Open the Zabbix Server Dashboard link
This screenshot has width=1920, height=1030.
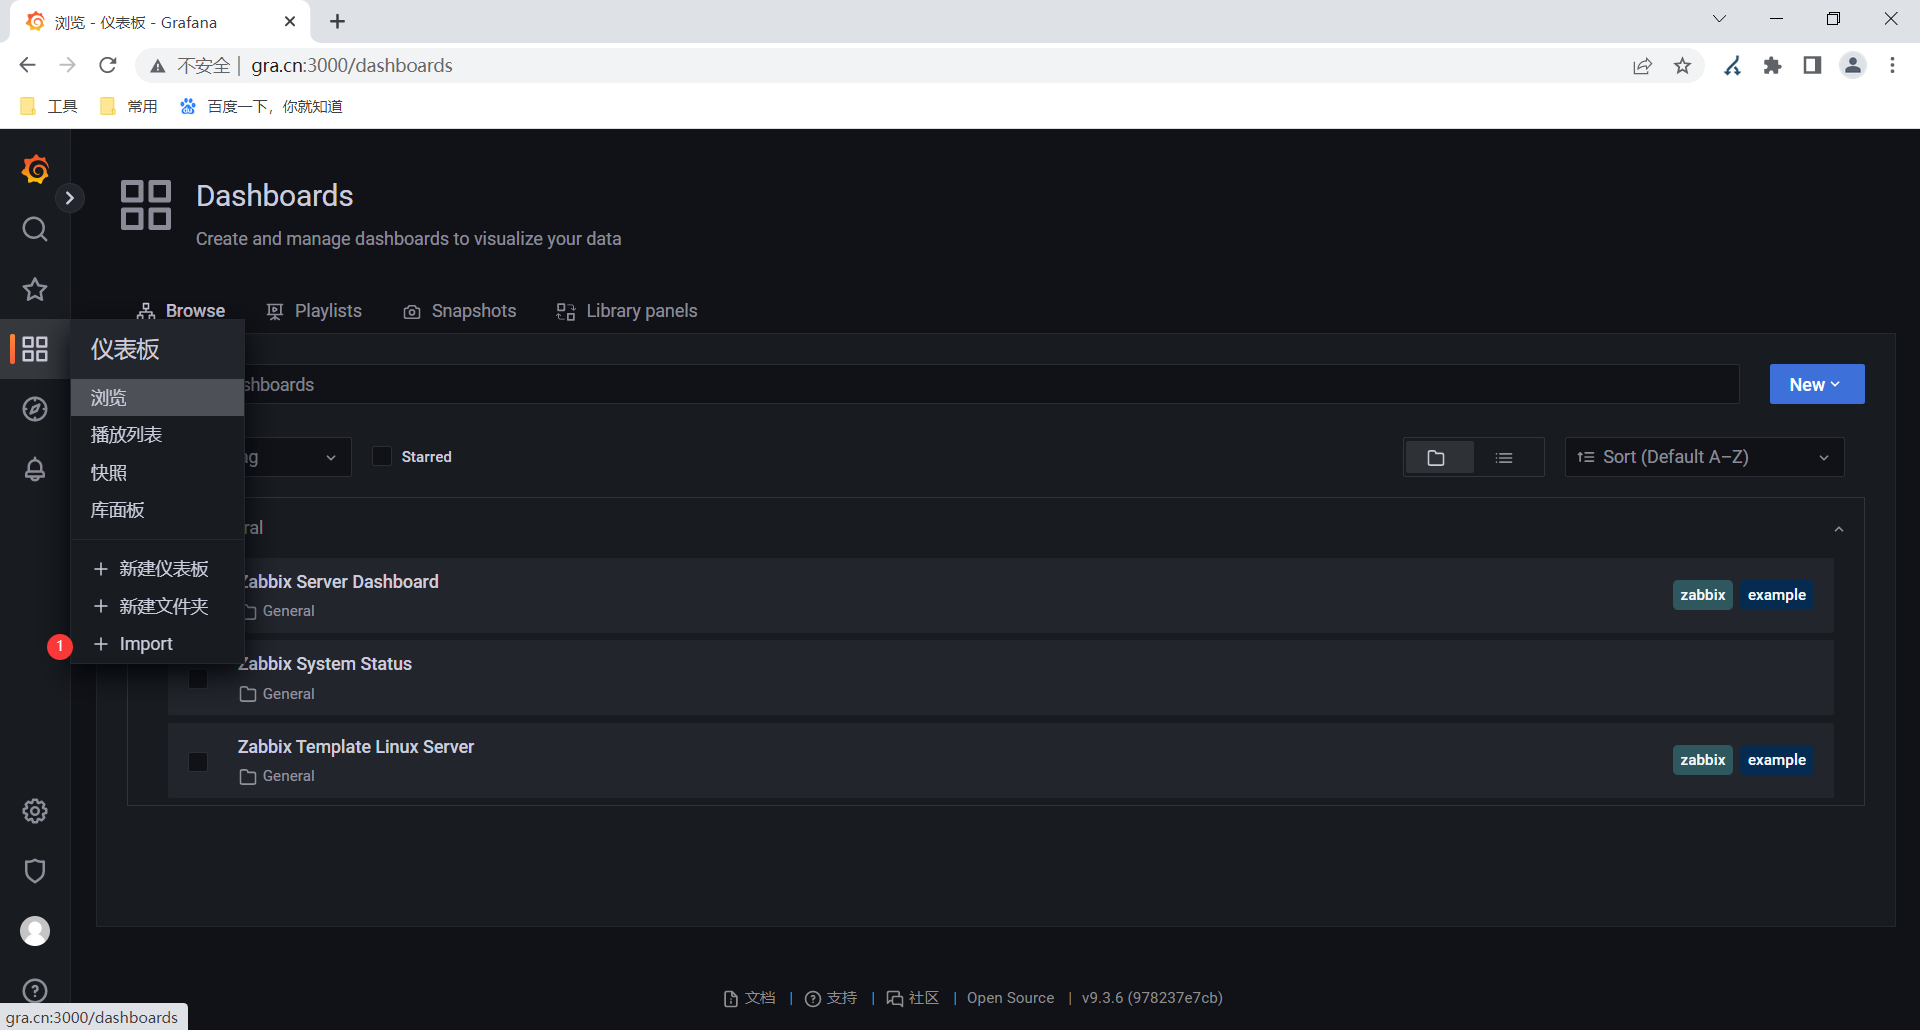341,582
